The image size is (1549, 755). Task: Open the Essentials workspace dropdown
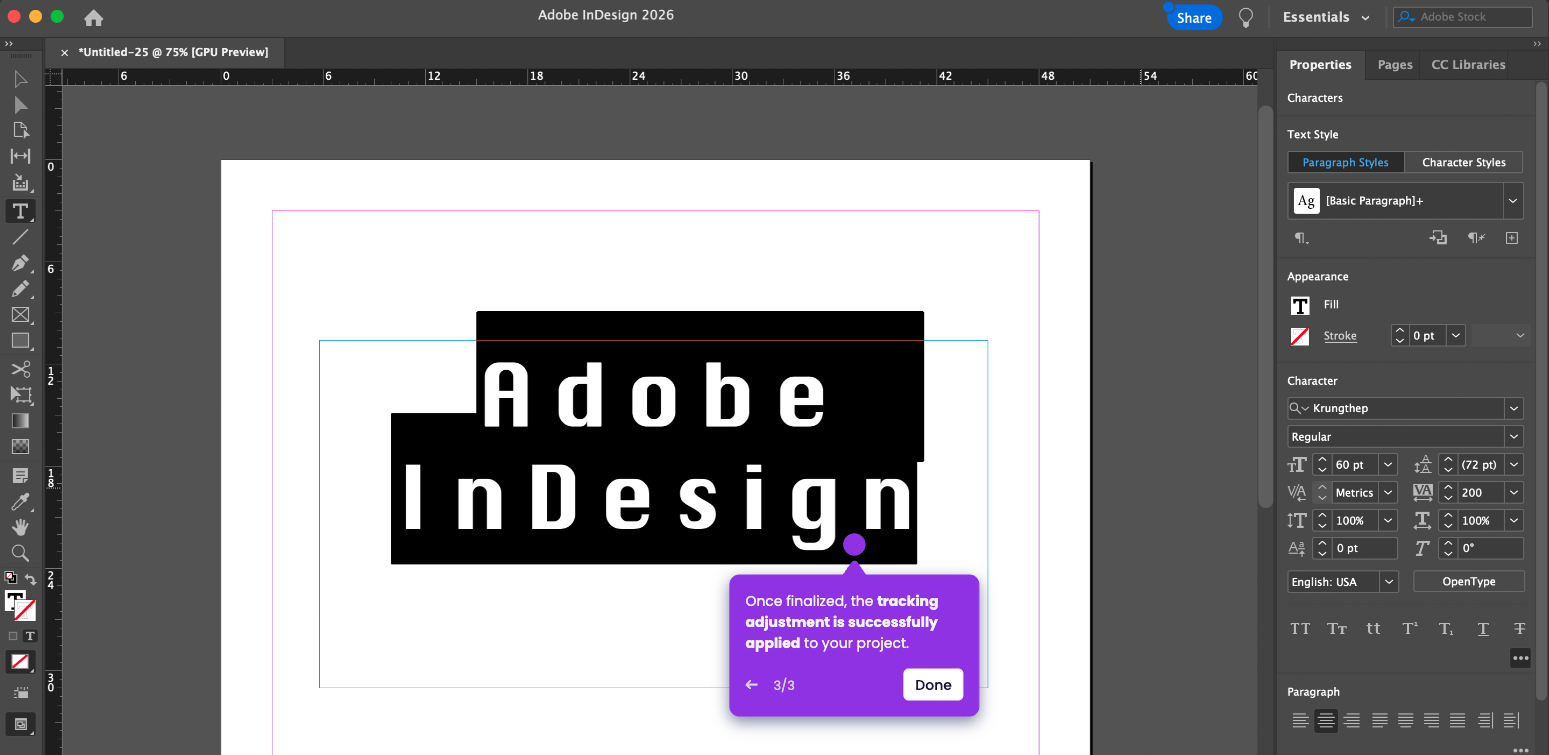tap(1326, 17)
